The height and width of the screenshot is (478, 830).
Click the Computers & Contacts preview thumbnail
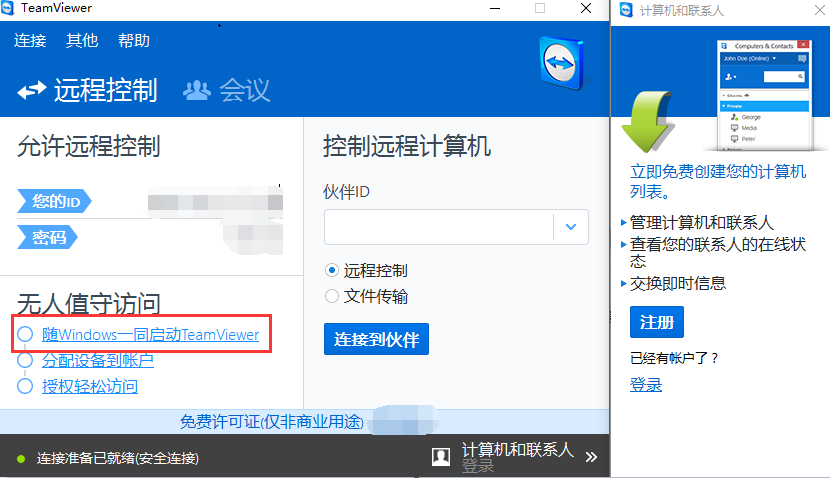pos(764,95)
